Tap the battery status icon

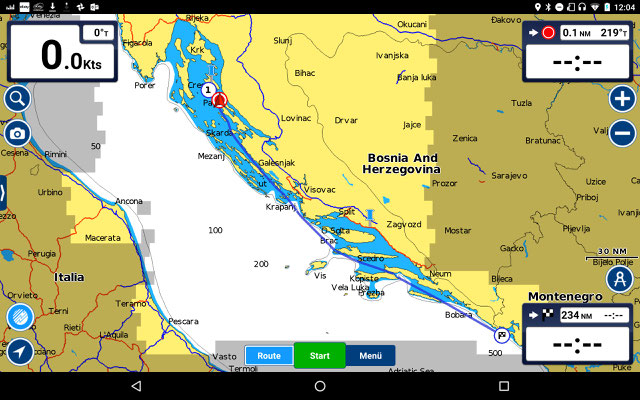click(607, 7)
